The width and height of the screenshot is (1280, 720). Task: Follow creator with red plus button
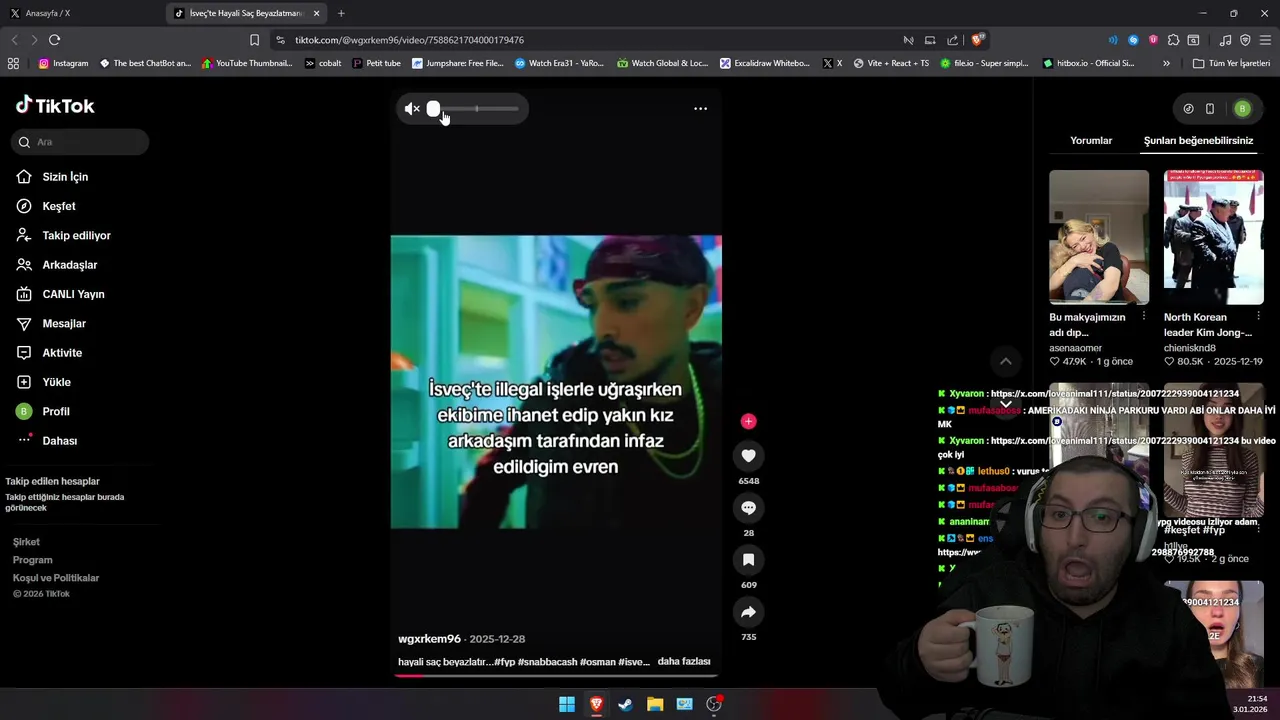pos(748,421)
